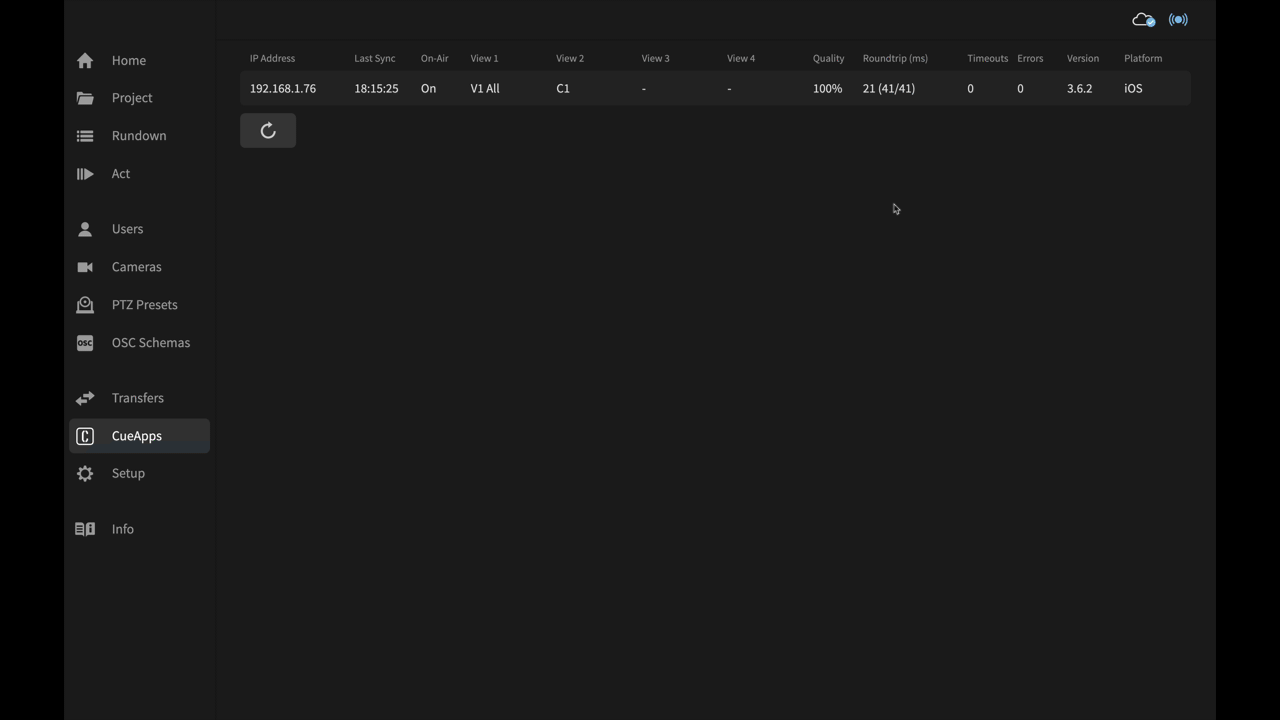Click last sync time 18:15:25
Screen dimensions: 1280x720
[376, 89]
